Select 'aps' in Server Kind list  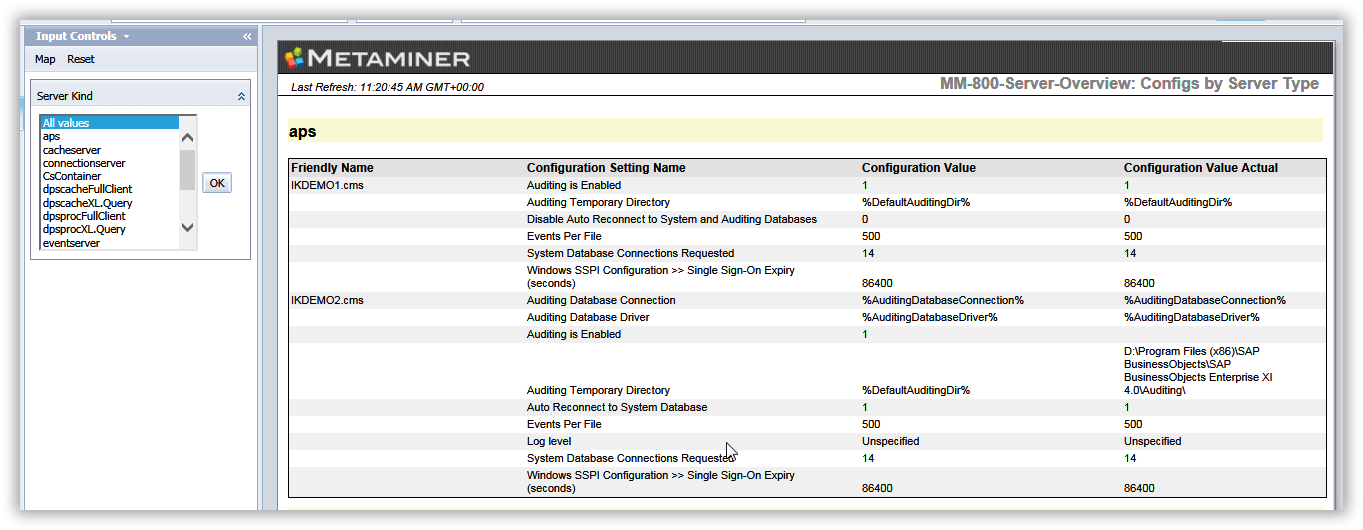coord(109,136)
